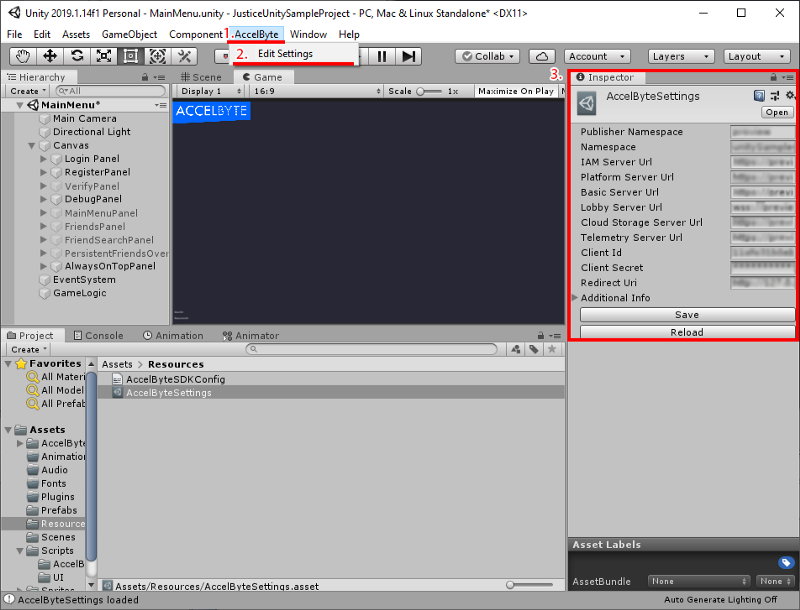Open the Account dropdown
Image resolution: width=800 pixels, height=610 pixels.
[x=596, y=56]
